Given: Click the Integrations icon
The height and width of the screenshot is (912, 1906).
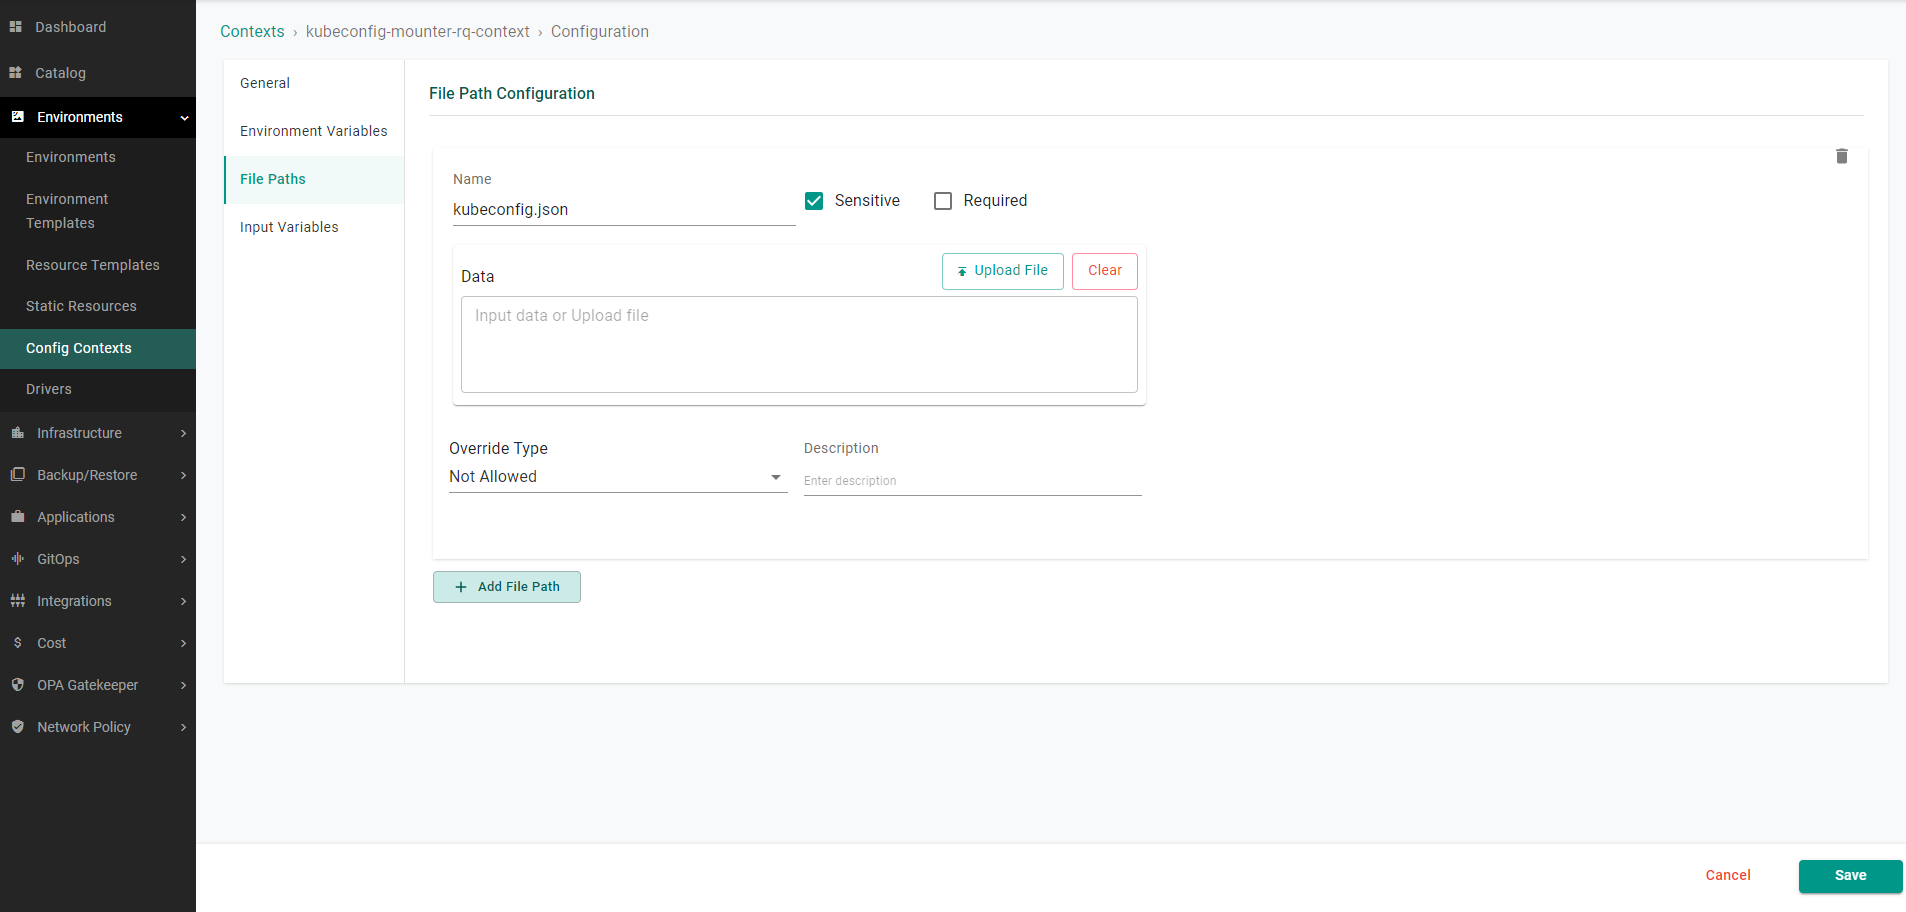Looking at the screenshot, I should point(17,601).
